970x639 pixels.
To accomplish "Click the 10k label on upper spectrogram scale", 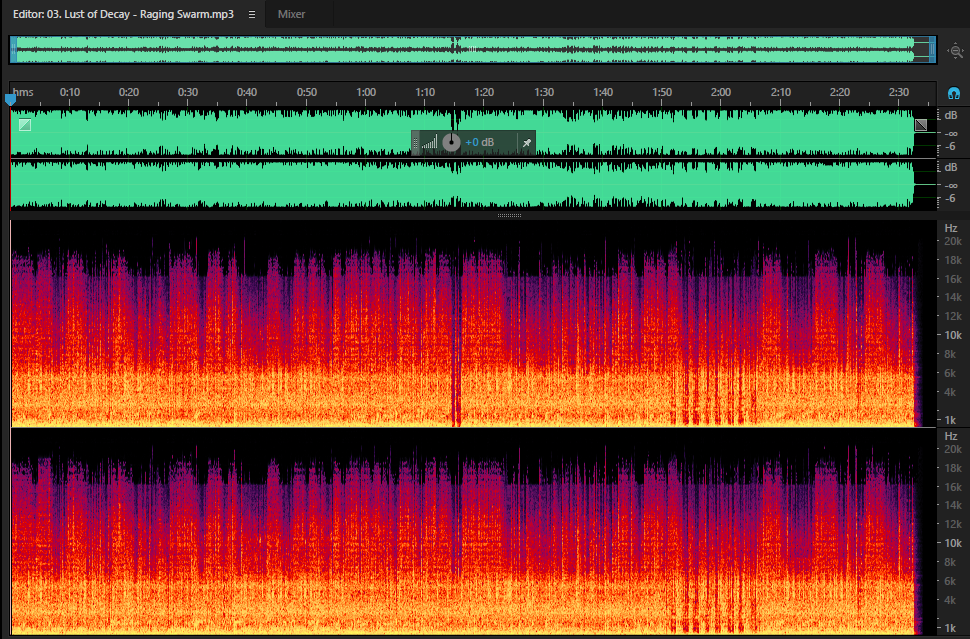I will coord(953,335).
